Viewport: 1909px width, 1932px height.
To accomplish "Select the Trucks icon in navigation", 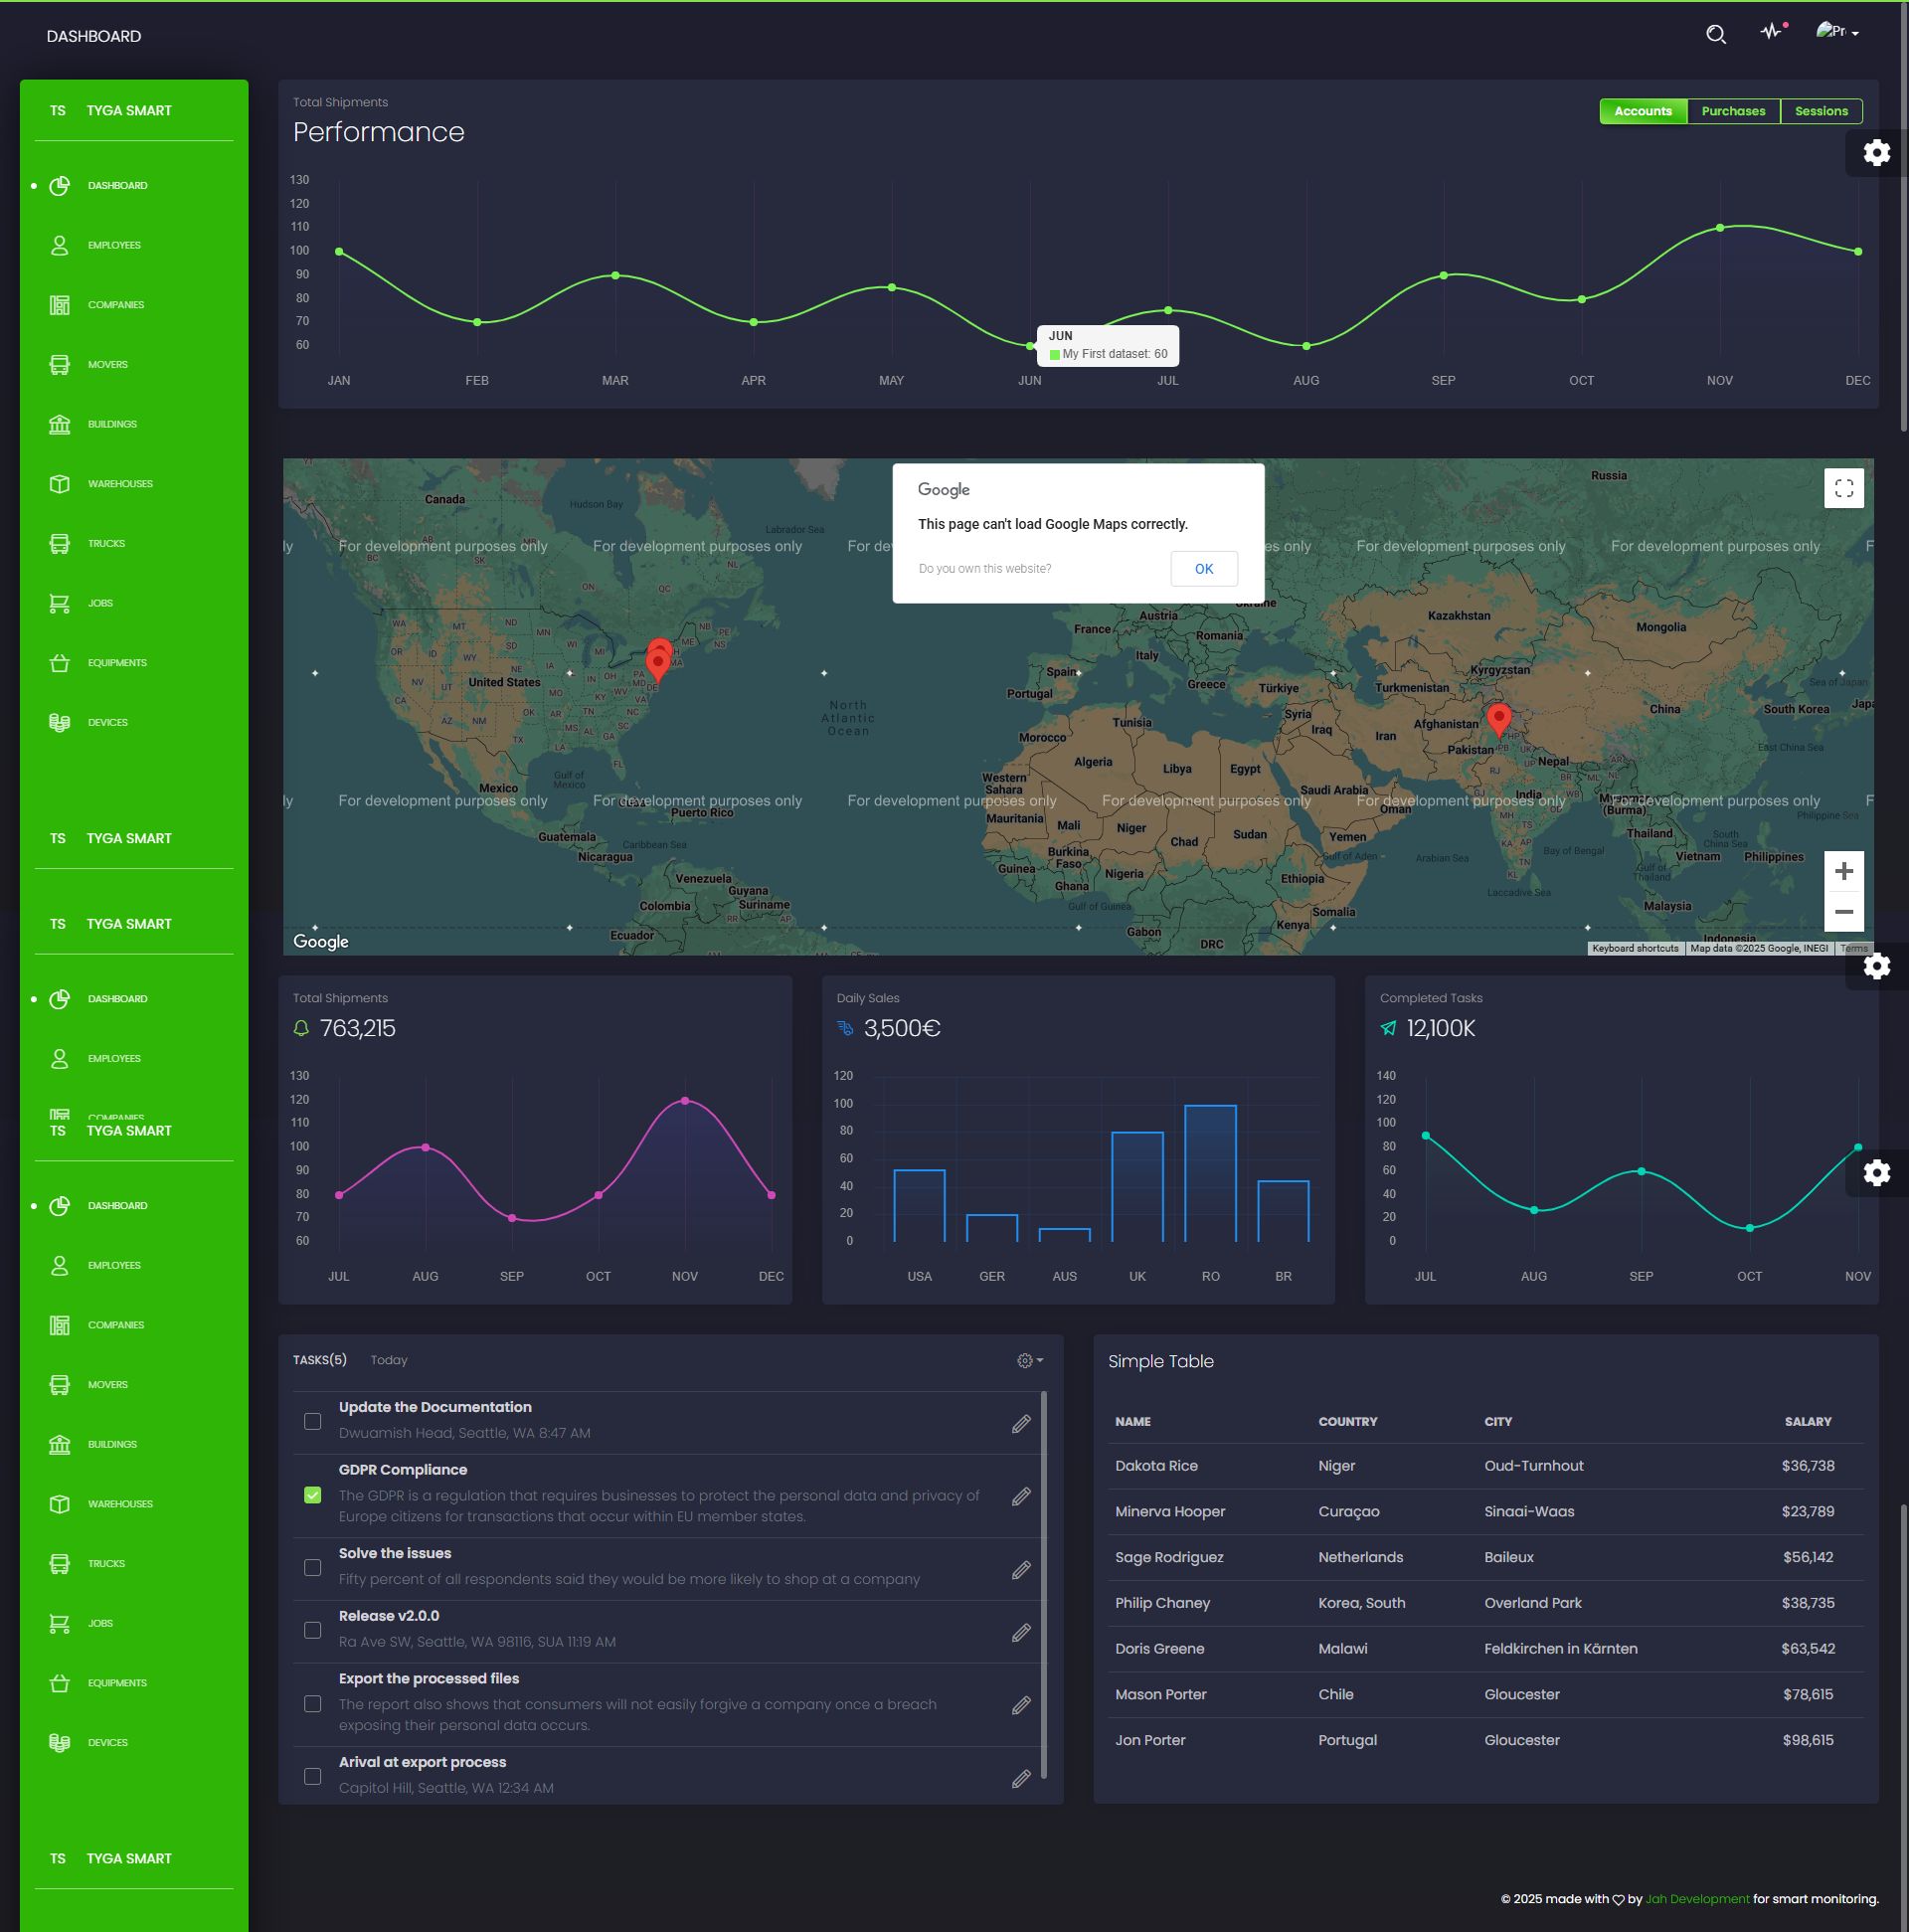I will click(x=60, y=544).
